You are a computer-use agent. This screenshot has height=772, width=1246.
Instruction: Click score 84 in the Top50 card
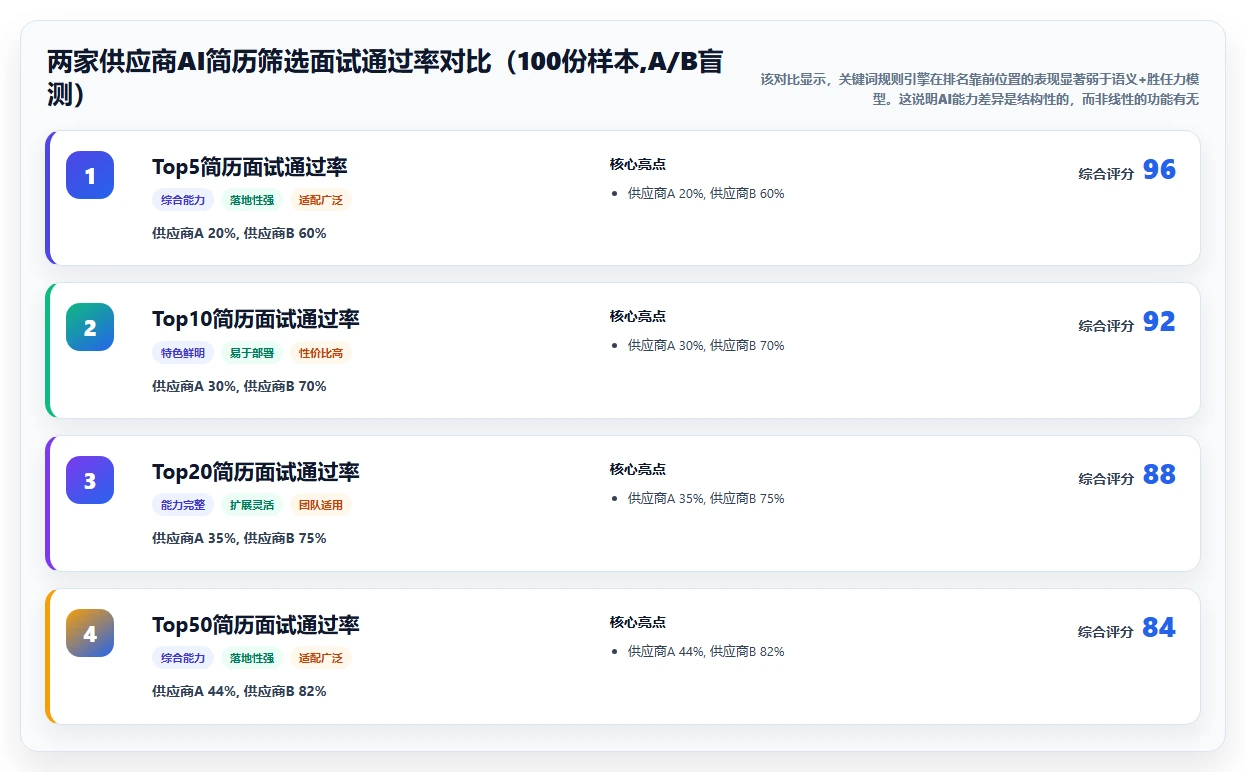pos(1159,628)
